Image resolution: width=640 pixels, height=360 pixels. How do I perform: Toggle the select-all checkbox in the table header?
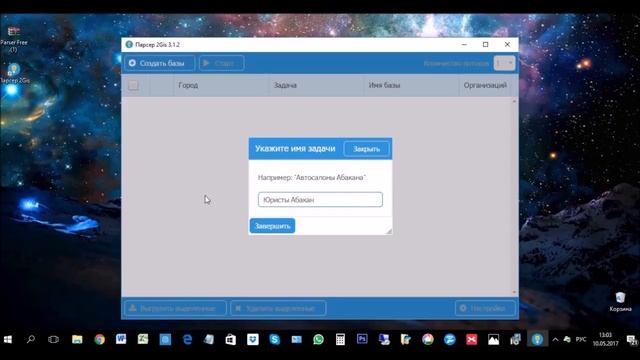133,85
